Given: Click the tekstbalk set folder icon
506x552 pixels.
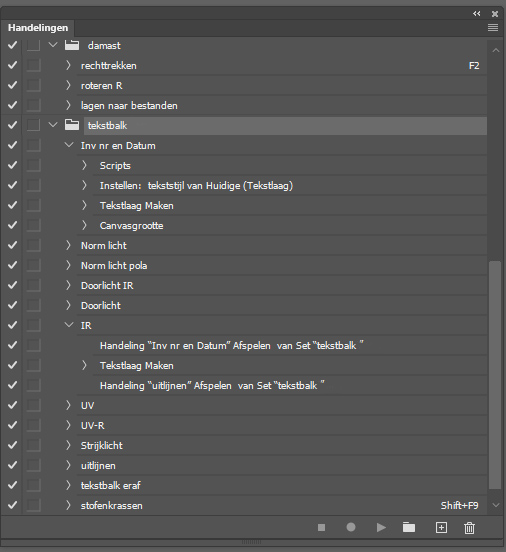Looking at the screenshot, I should coord(72,125).
